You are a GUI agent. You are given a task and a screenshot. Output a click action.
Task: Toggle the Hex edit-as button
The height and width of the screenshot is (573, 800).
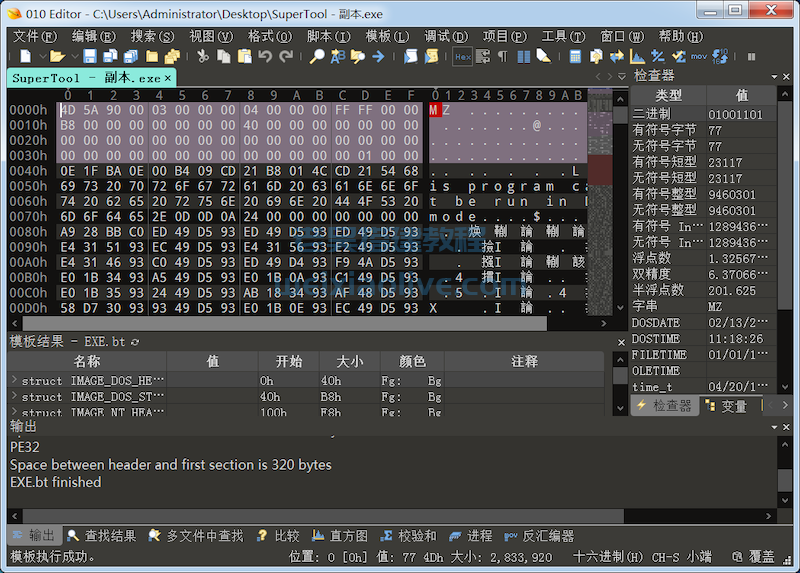[x=463, y=57]
